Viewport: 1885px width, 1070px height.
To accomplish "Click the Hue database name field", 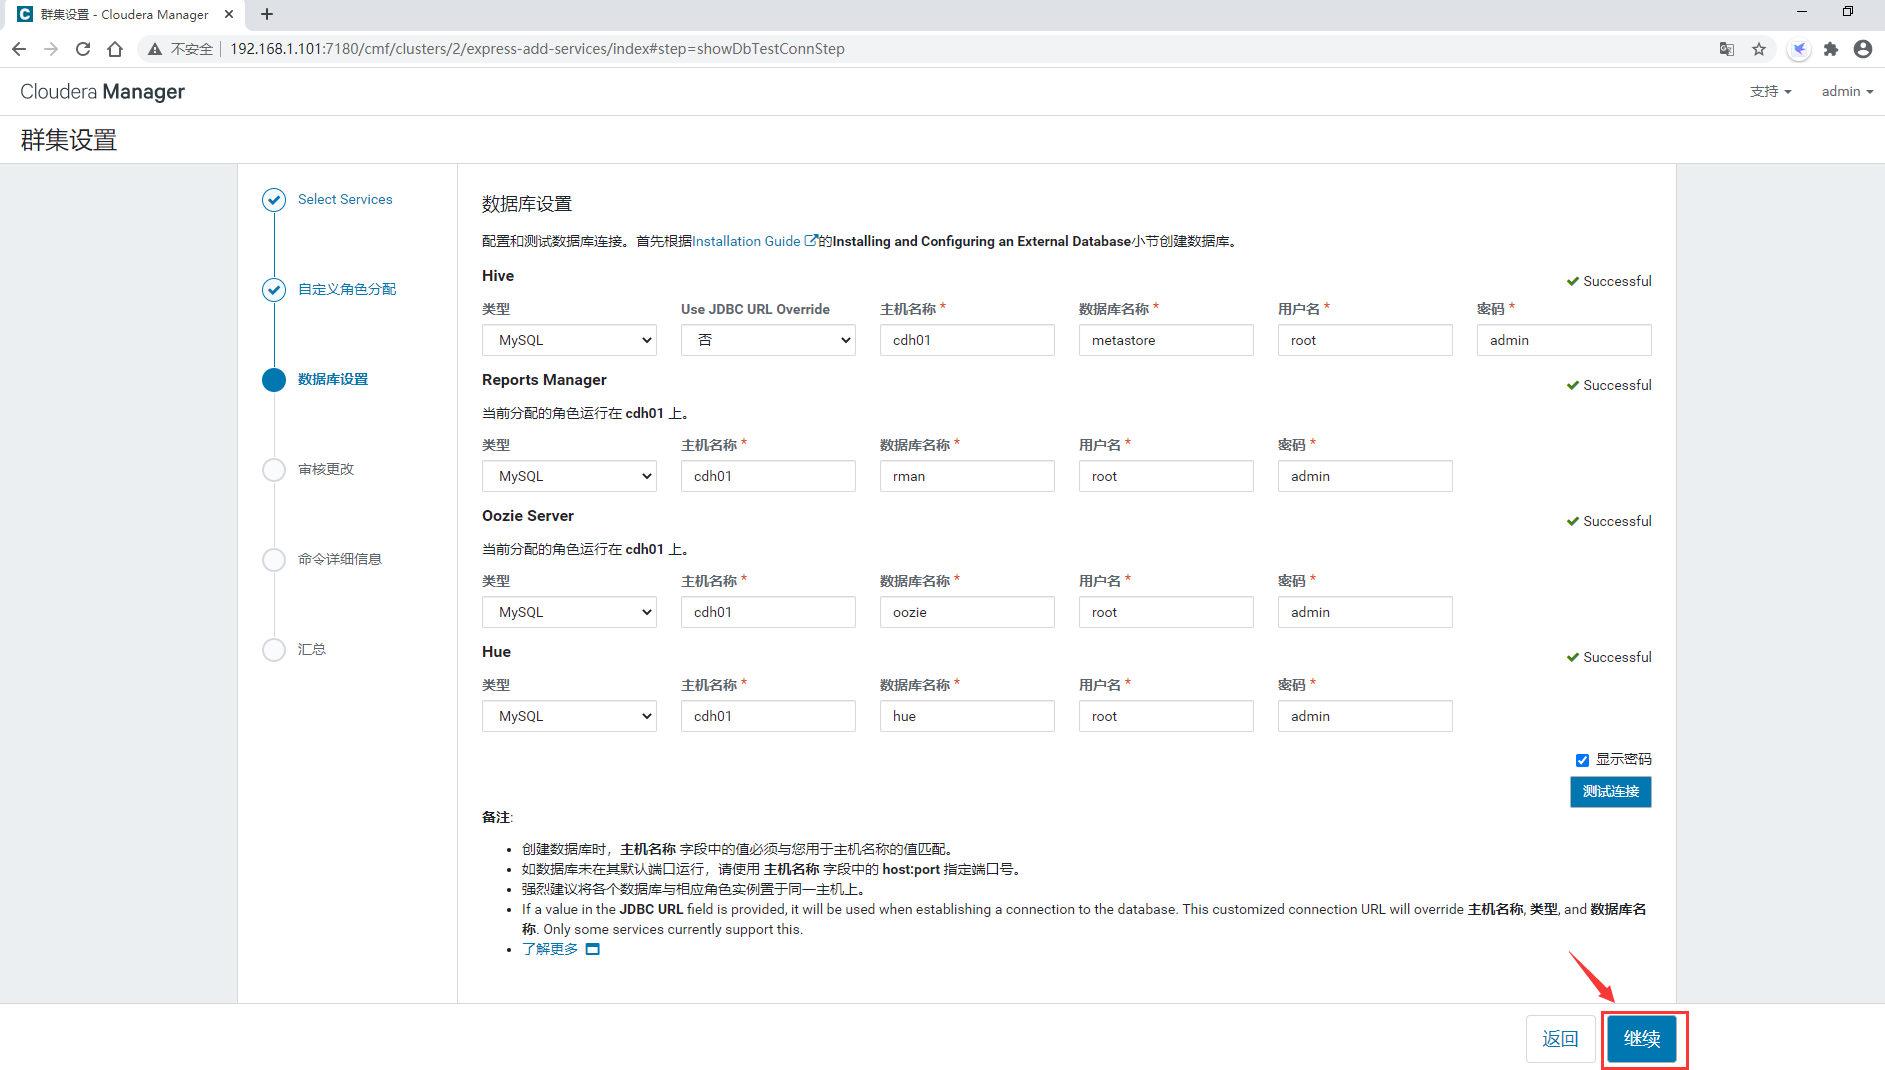I will [967, 716].
